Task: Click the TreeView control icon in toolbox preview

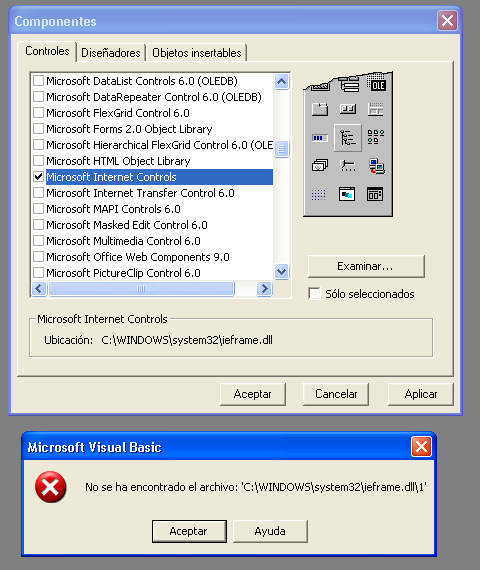Action: (348, 137)
